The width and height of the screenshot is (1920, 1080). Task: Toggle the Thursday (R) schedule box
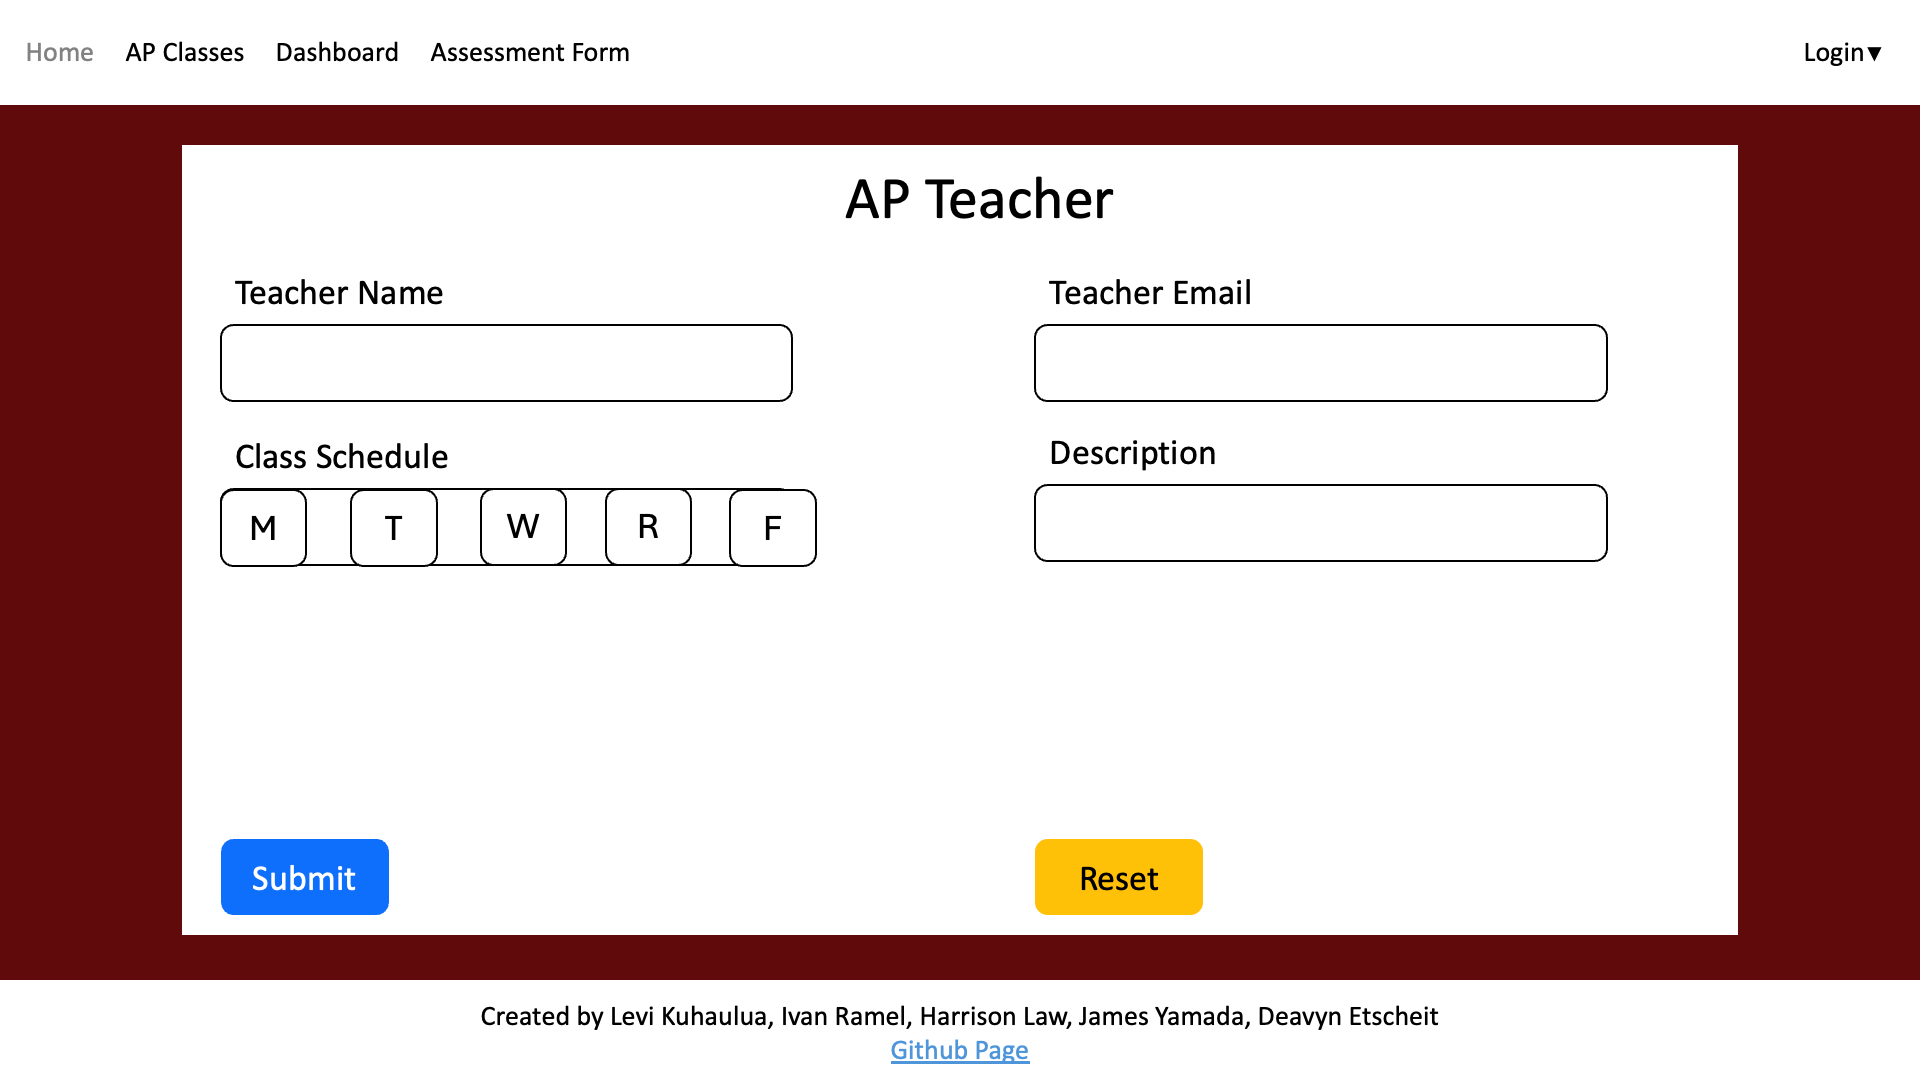click(x=648, y=527)
